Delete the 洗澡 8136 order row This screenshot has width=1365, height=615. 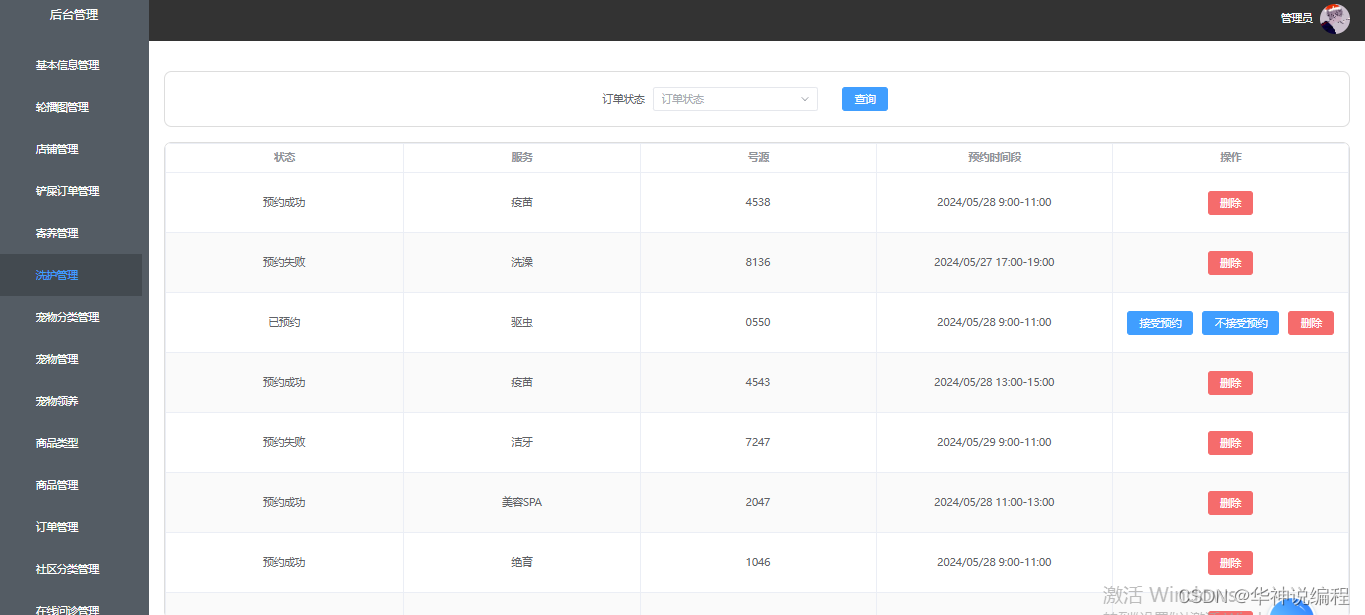1230,263
